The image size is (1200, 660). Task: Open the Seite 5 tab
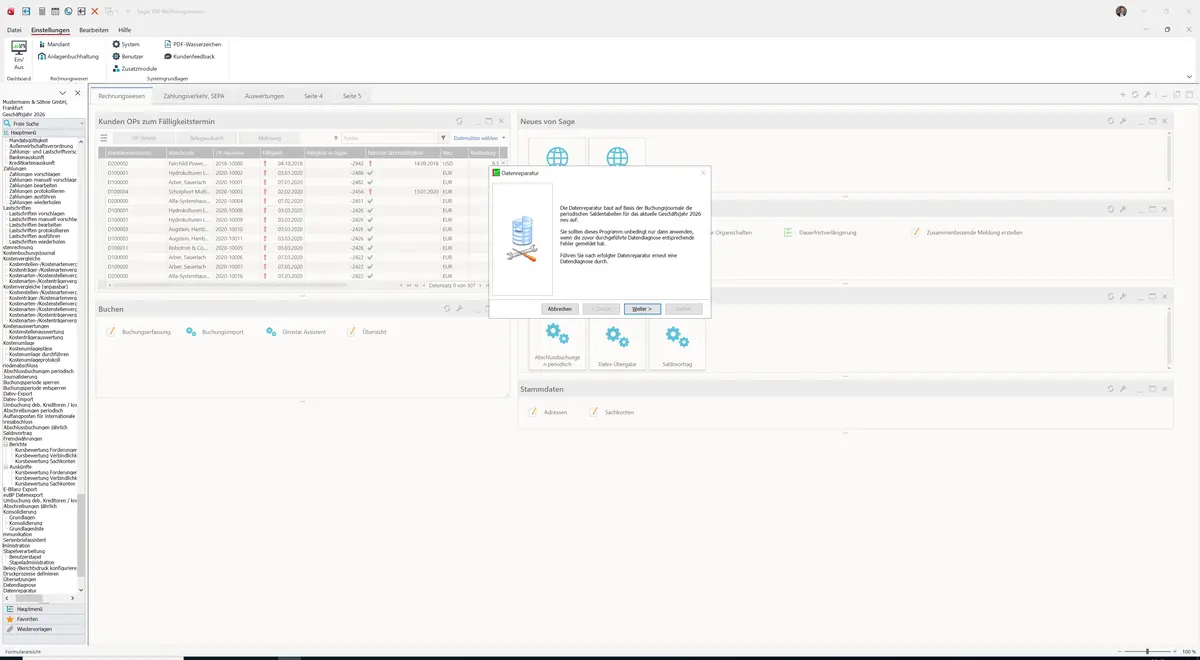(352, 96)
